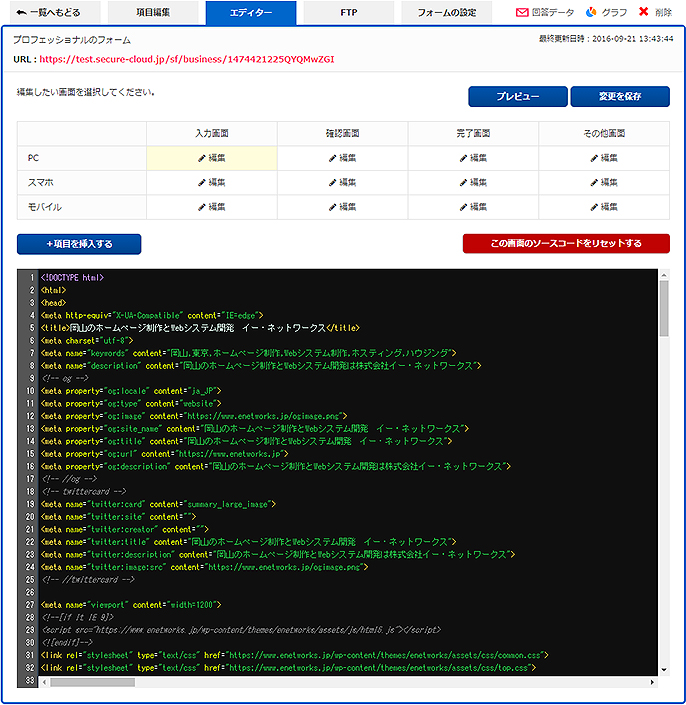Click the meta charset="utf-8" line
The height and width of the screenshot is (705, 686).
coord(87,340)
